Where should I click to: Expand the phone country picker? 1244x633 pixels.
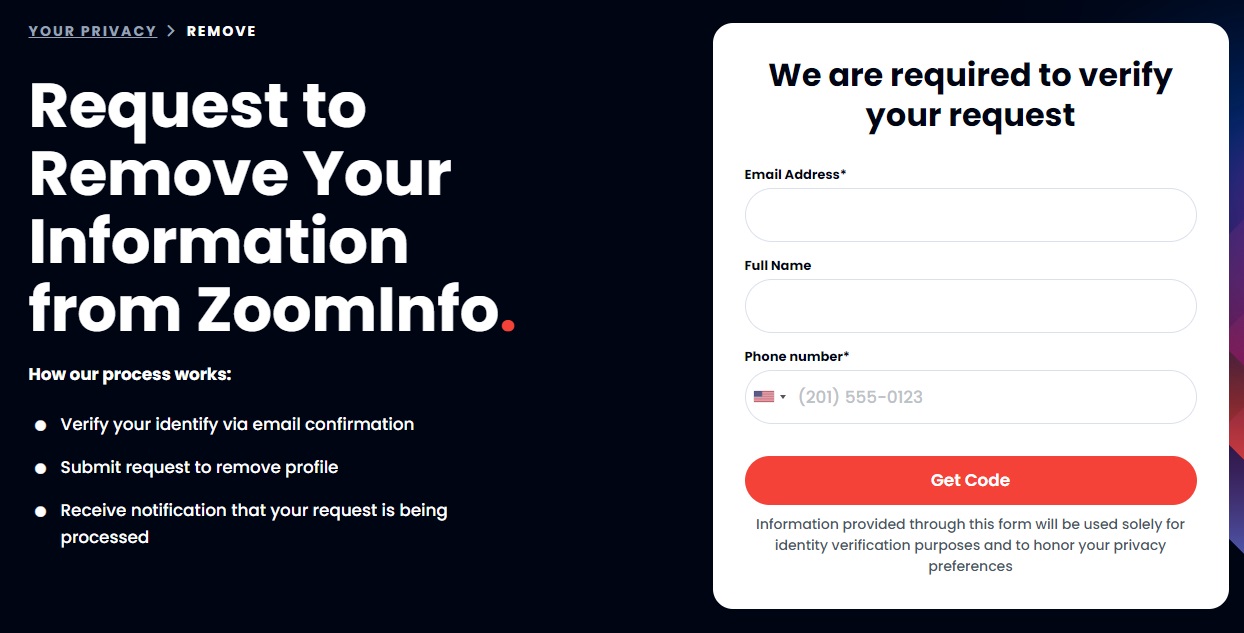click(772, 396)
